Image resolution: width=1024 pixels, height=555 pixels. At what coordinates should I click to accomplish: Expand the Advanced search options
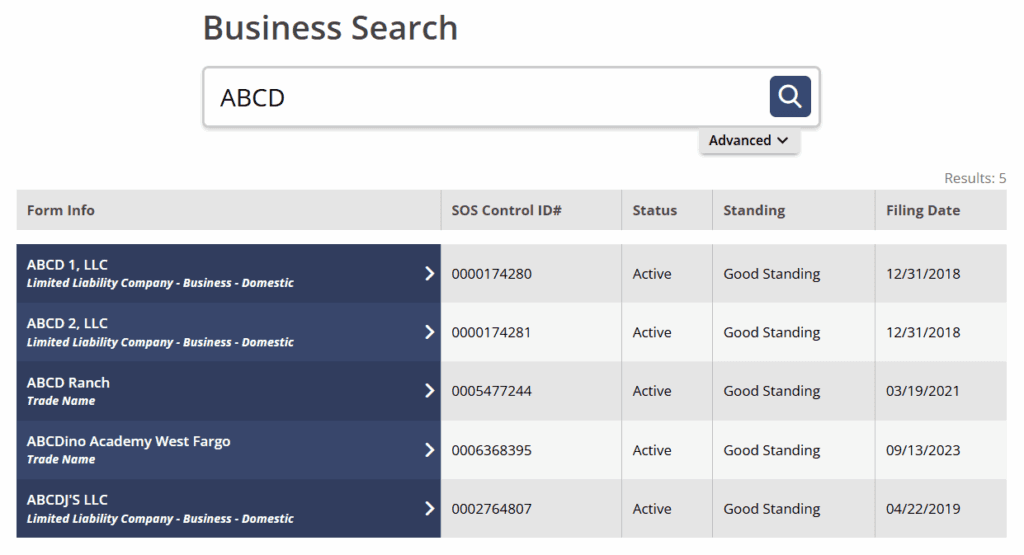pyautogui.click(x=748, y=140)
